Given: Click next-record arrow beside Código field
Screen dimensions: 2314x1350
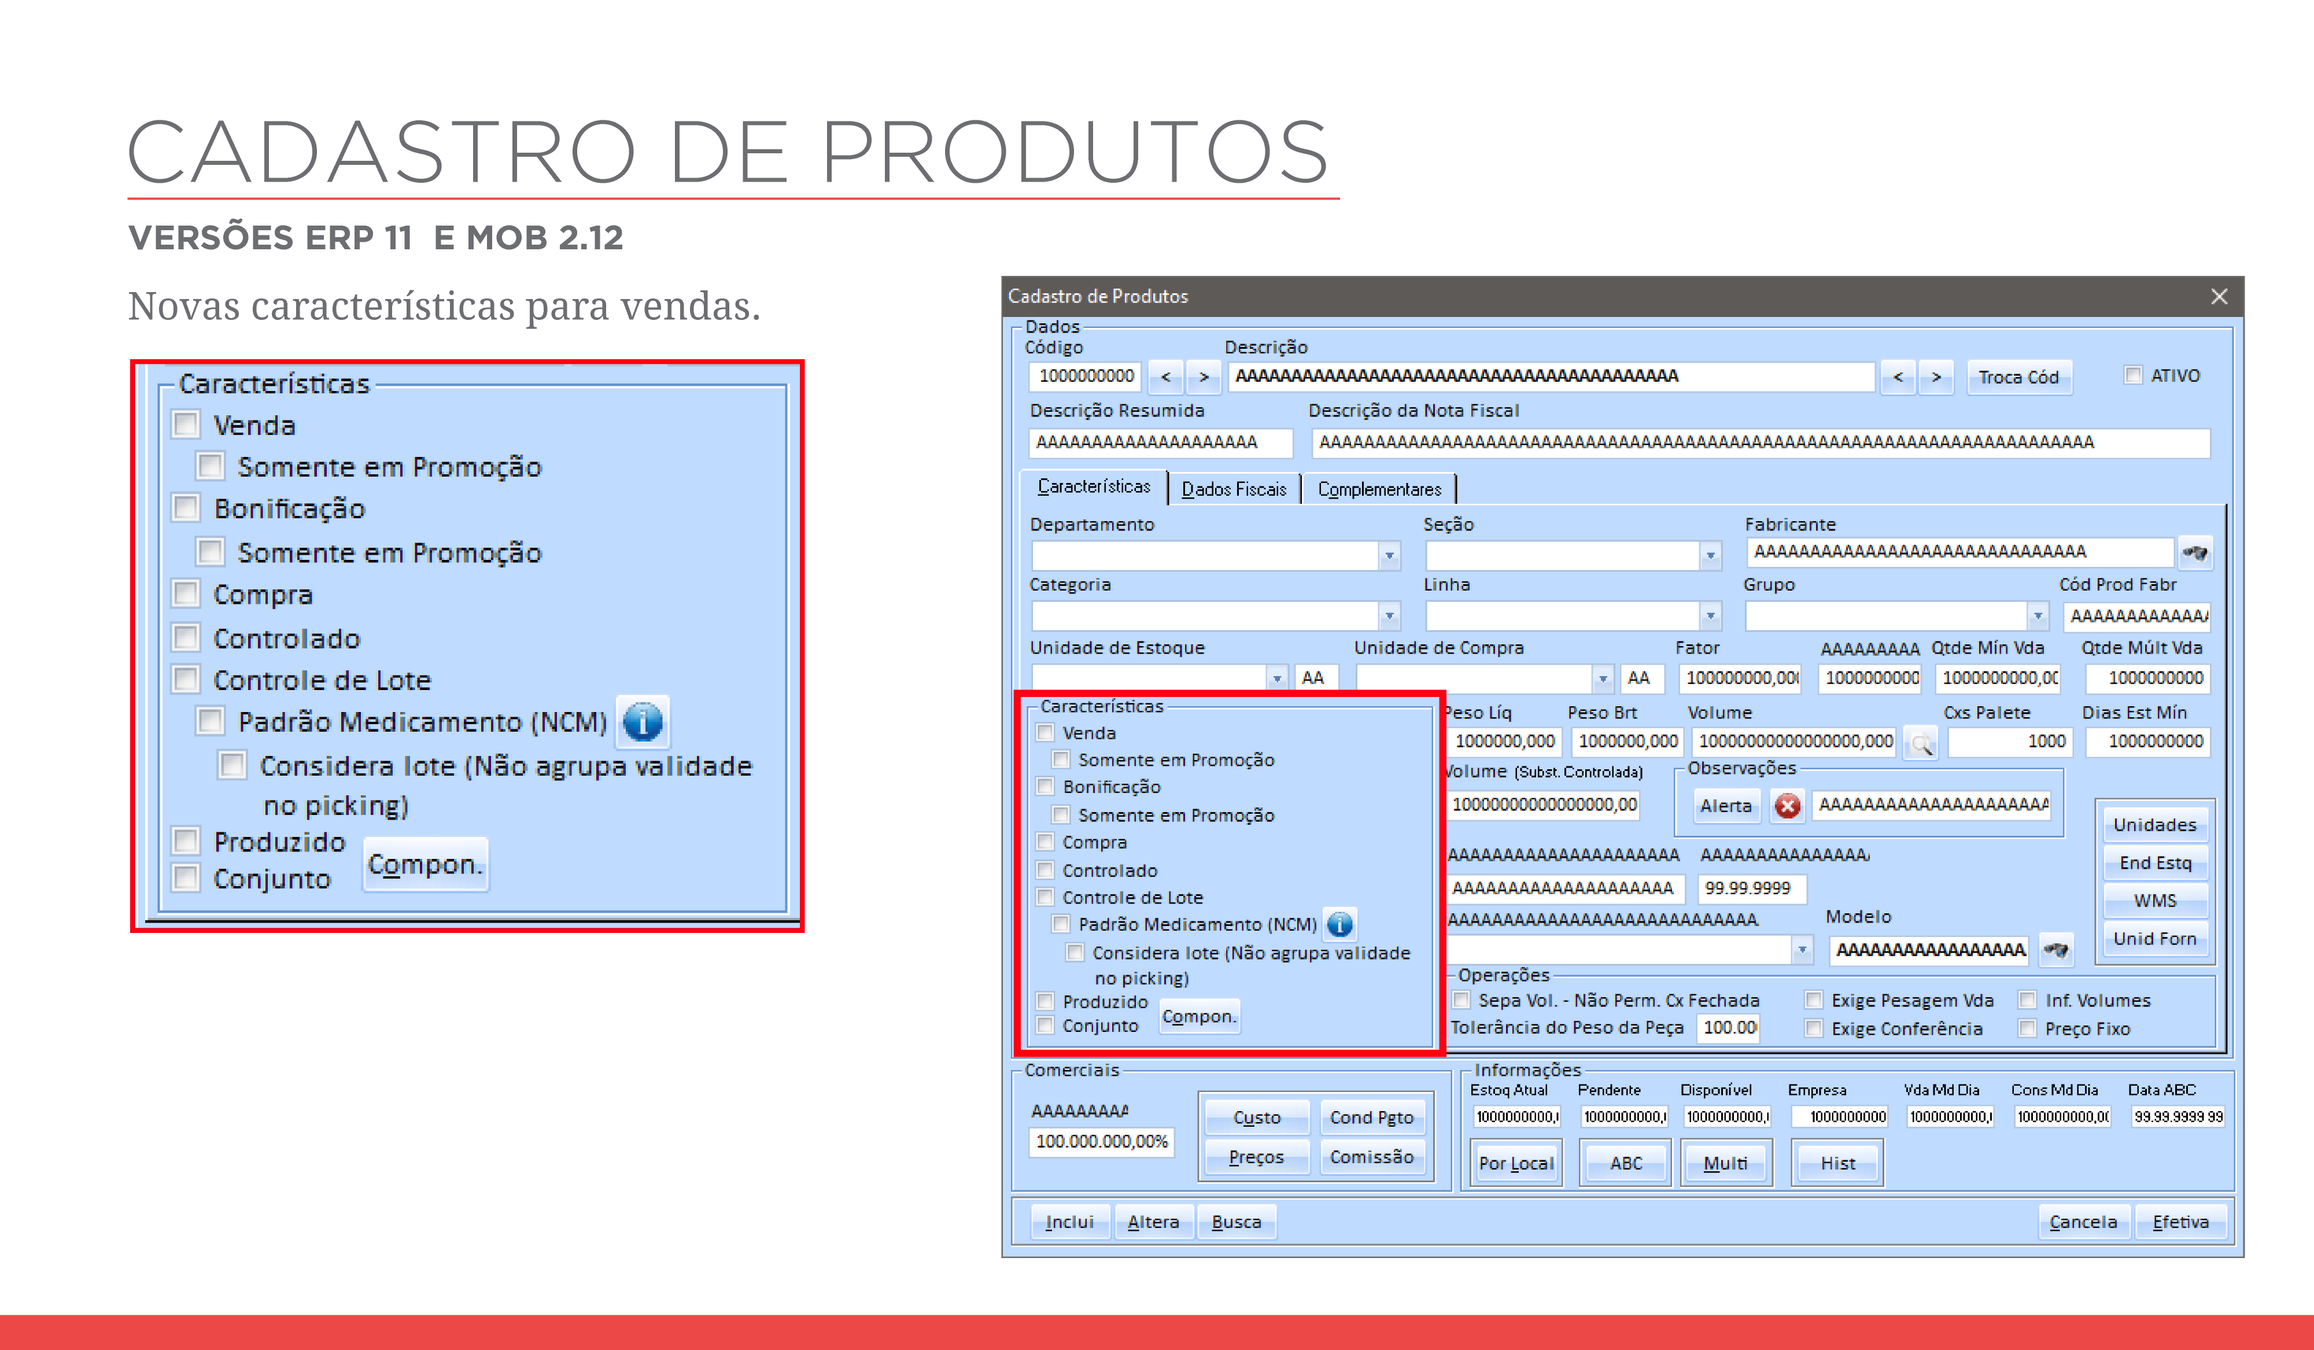Looking at the screenshot, I should tap(1204, 377).
